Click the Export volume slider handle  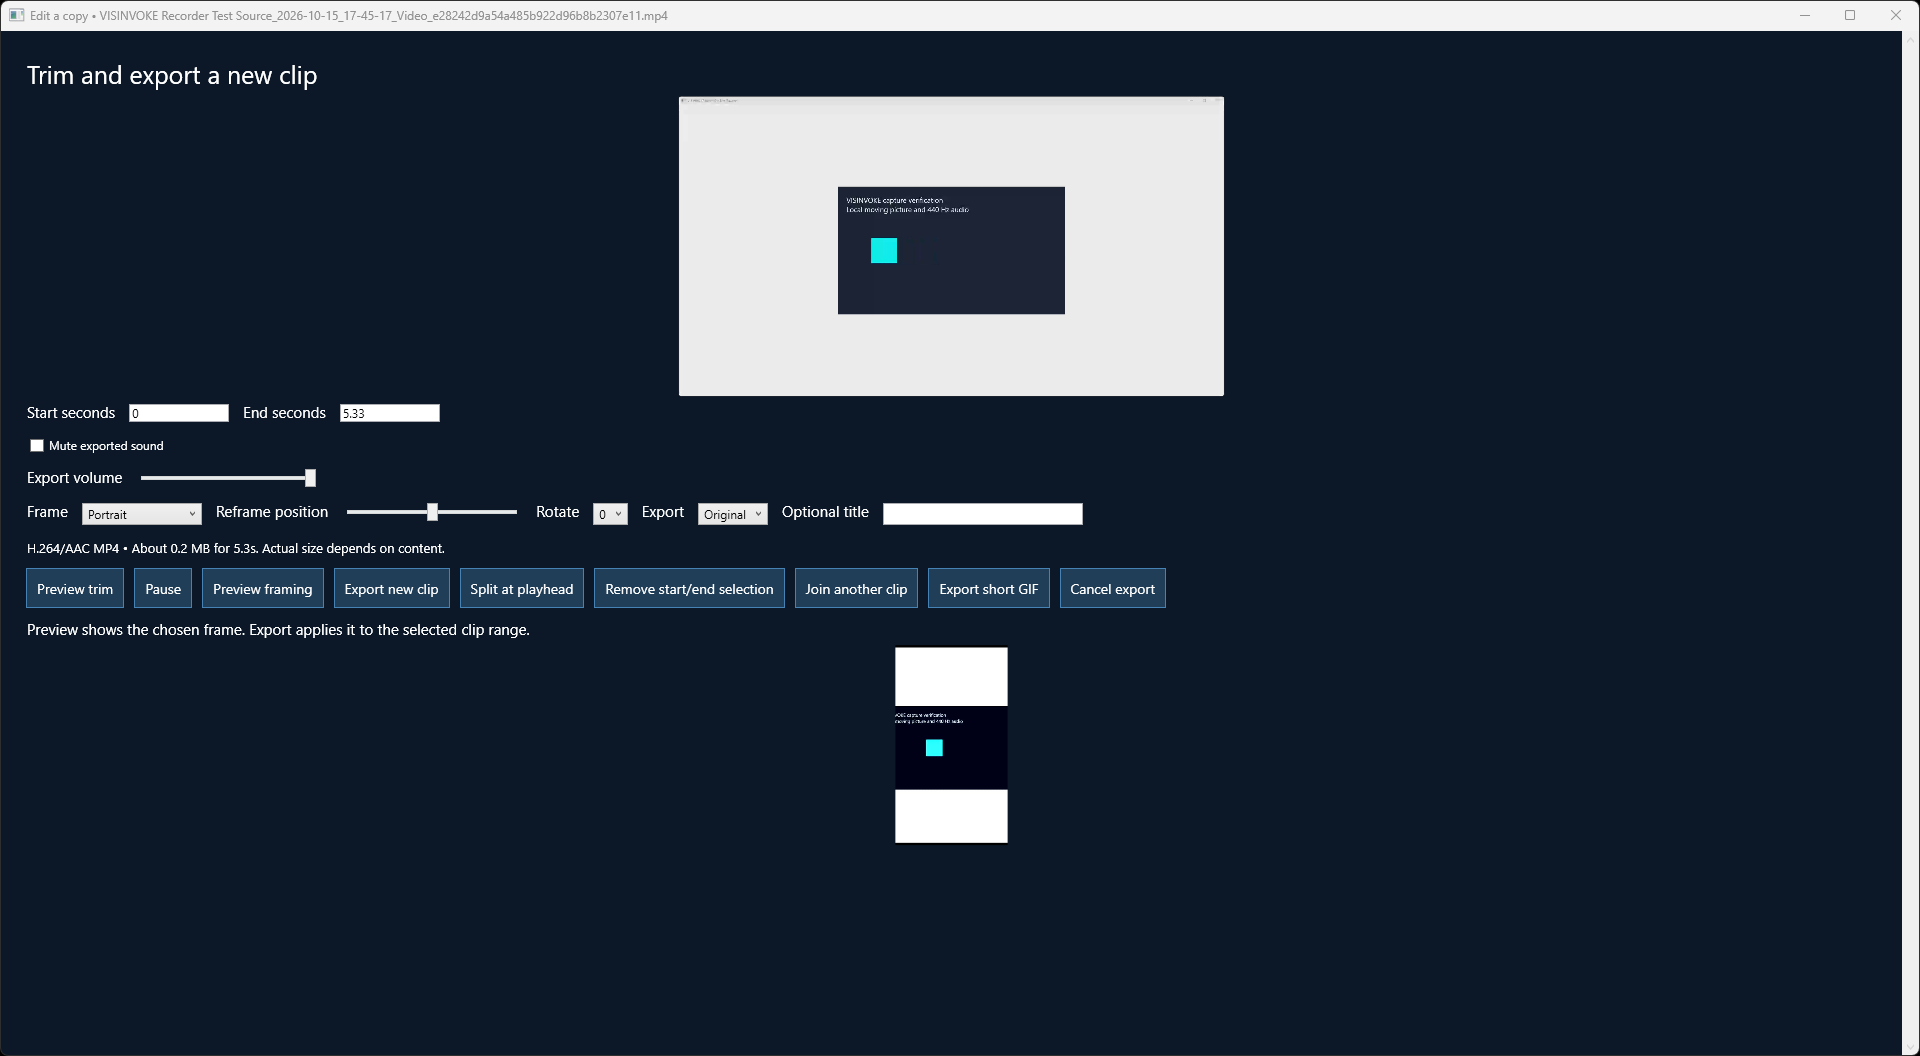click(x=310, y=478)
